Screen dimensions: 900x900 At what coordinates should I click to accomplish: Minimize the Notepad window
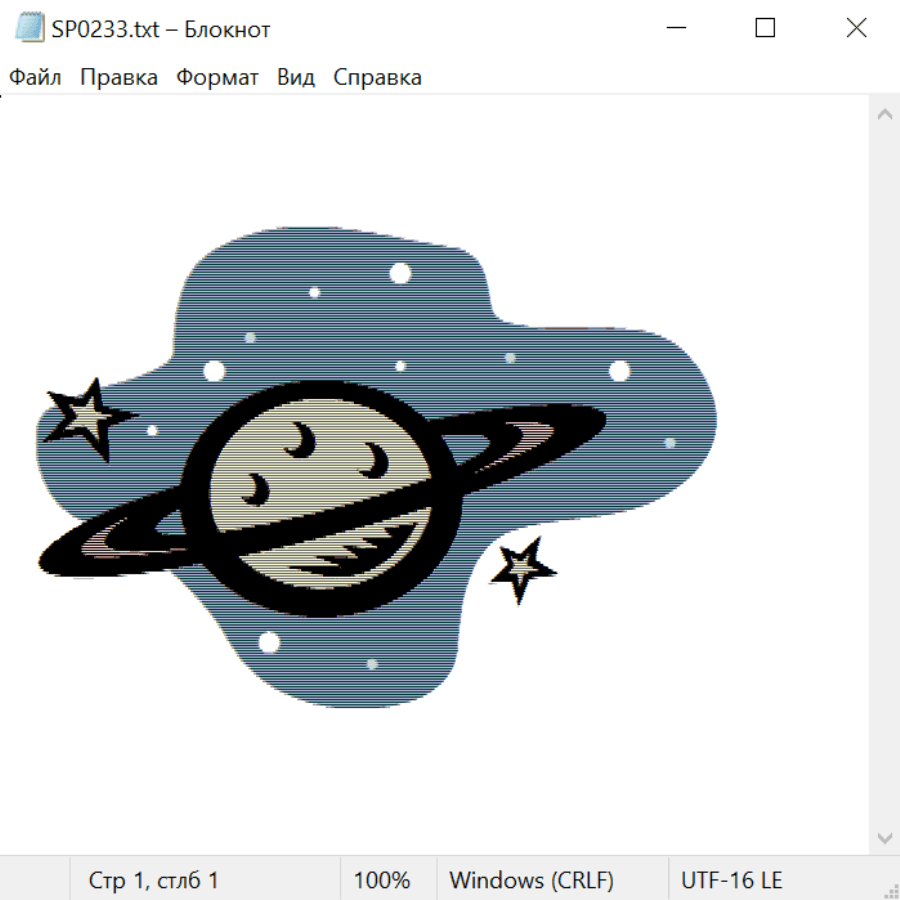[676, 29]
